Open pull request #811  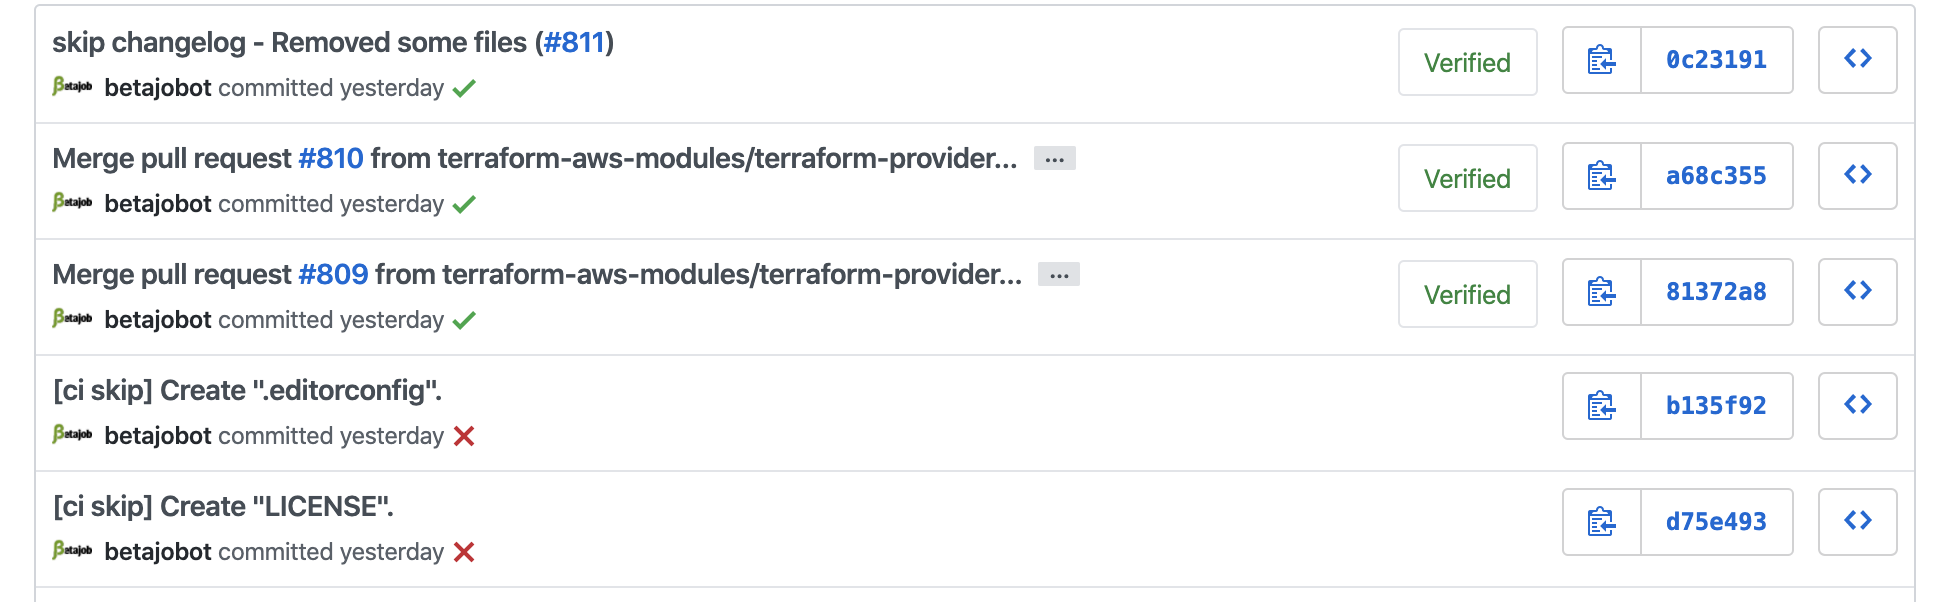[572, 42]
